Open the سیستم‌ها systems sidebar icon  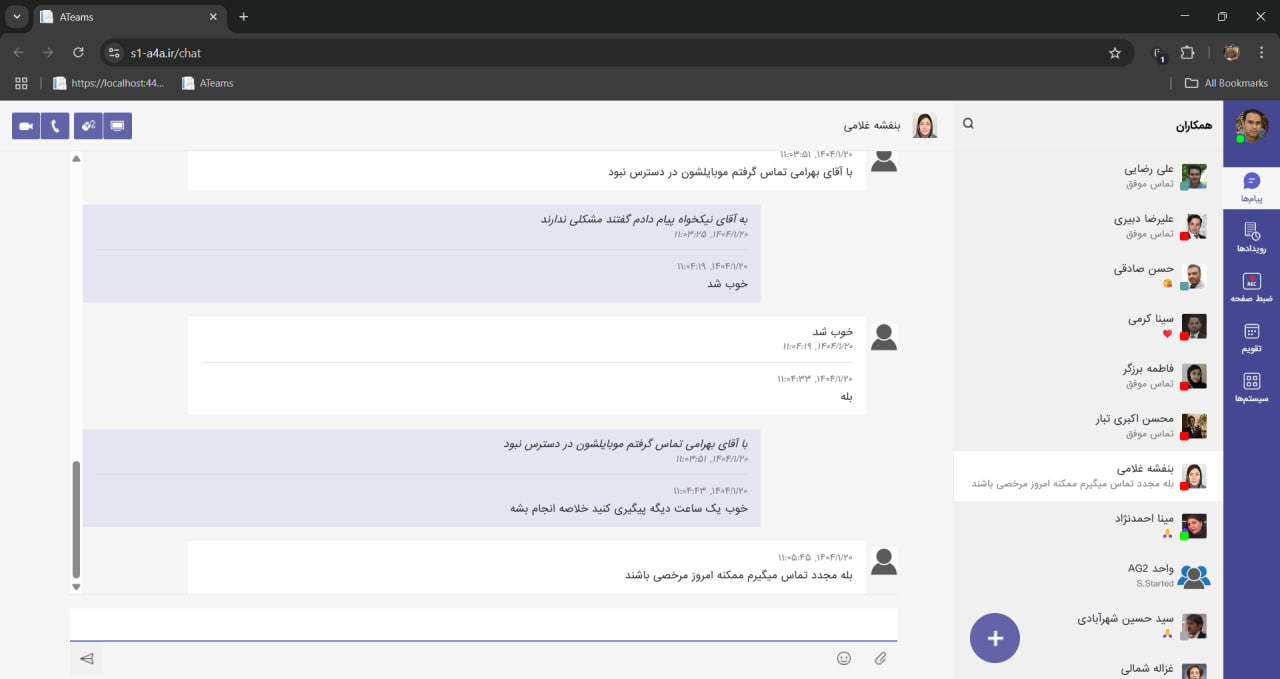[1251, 387]
